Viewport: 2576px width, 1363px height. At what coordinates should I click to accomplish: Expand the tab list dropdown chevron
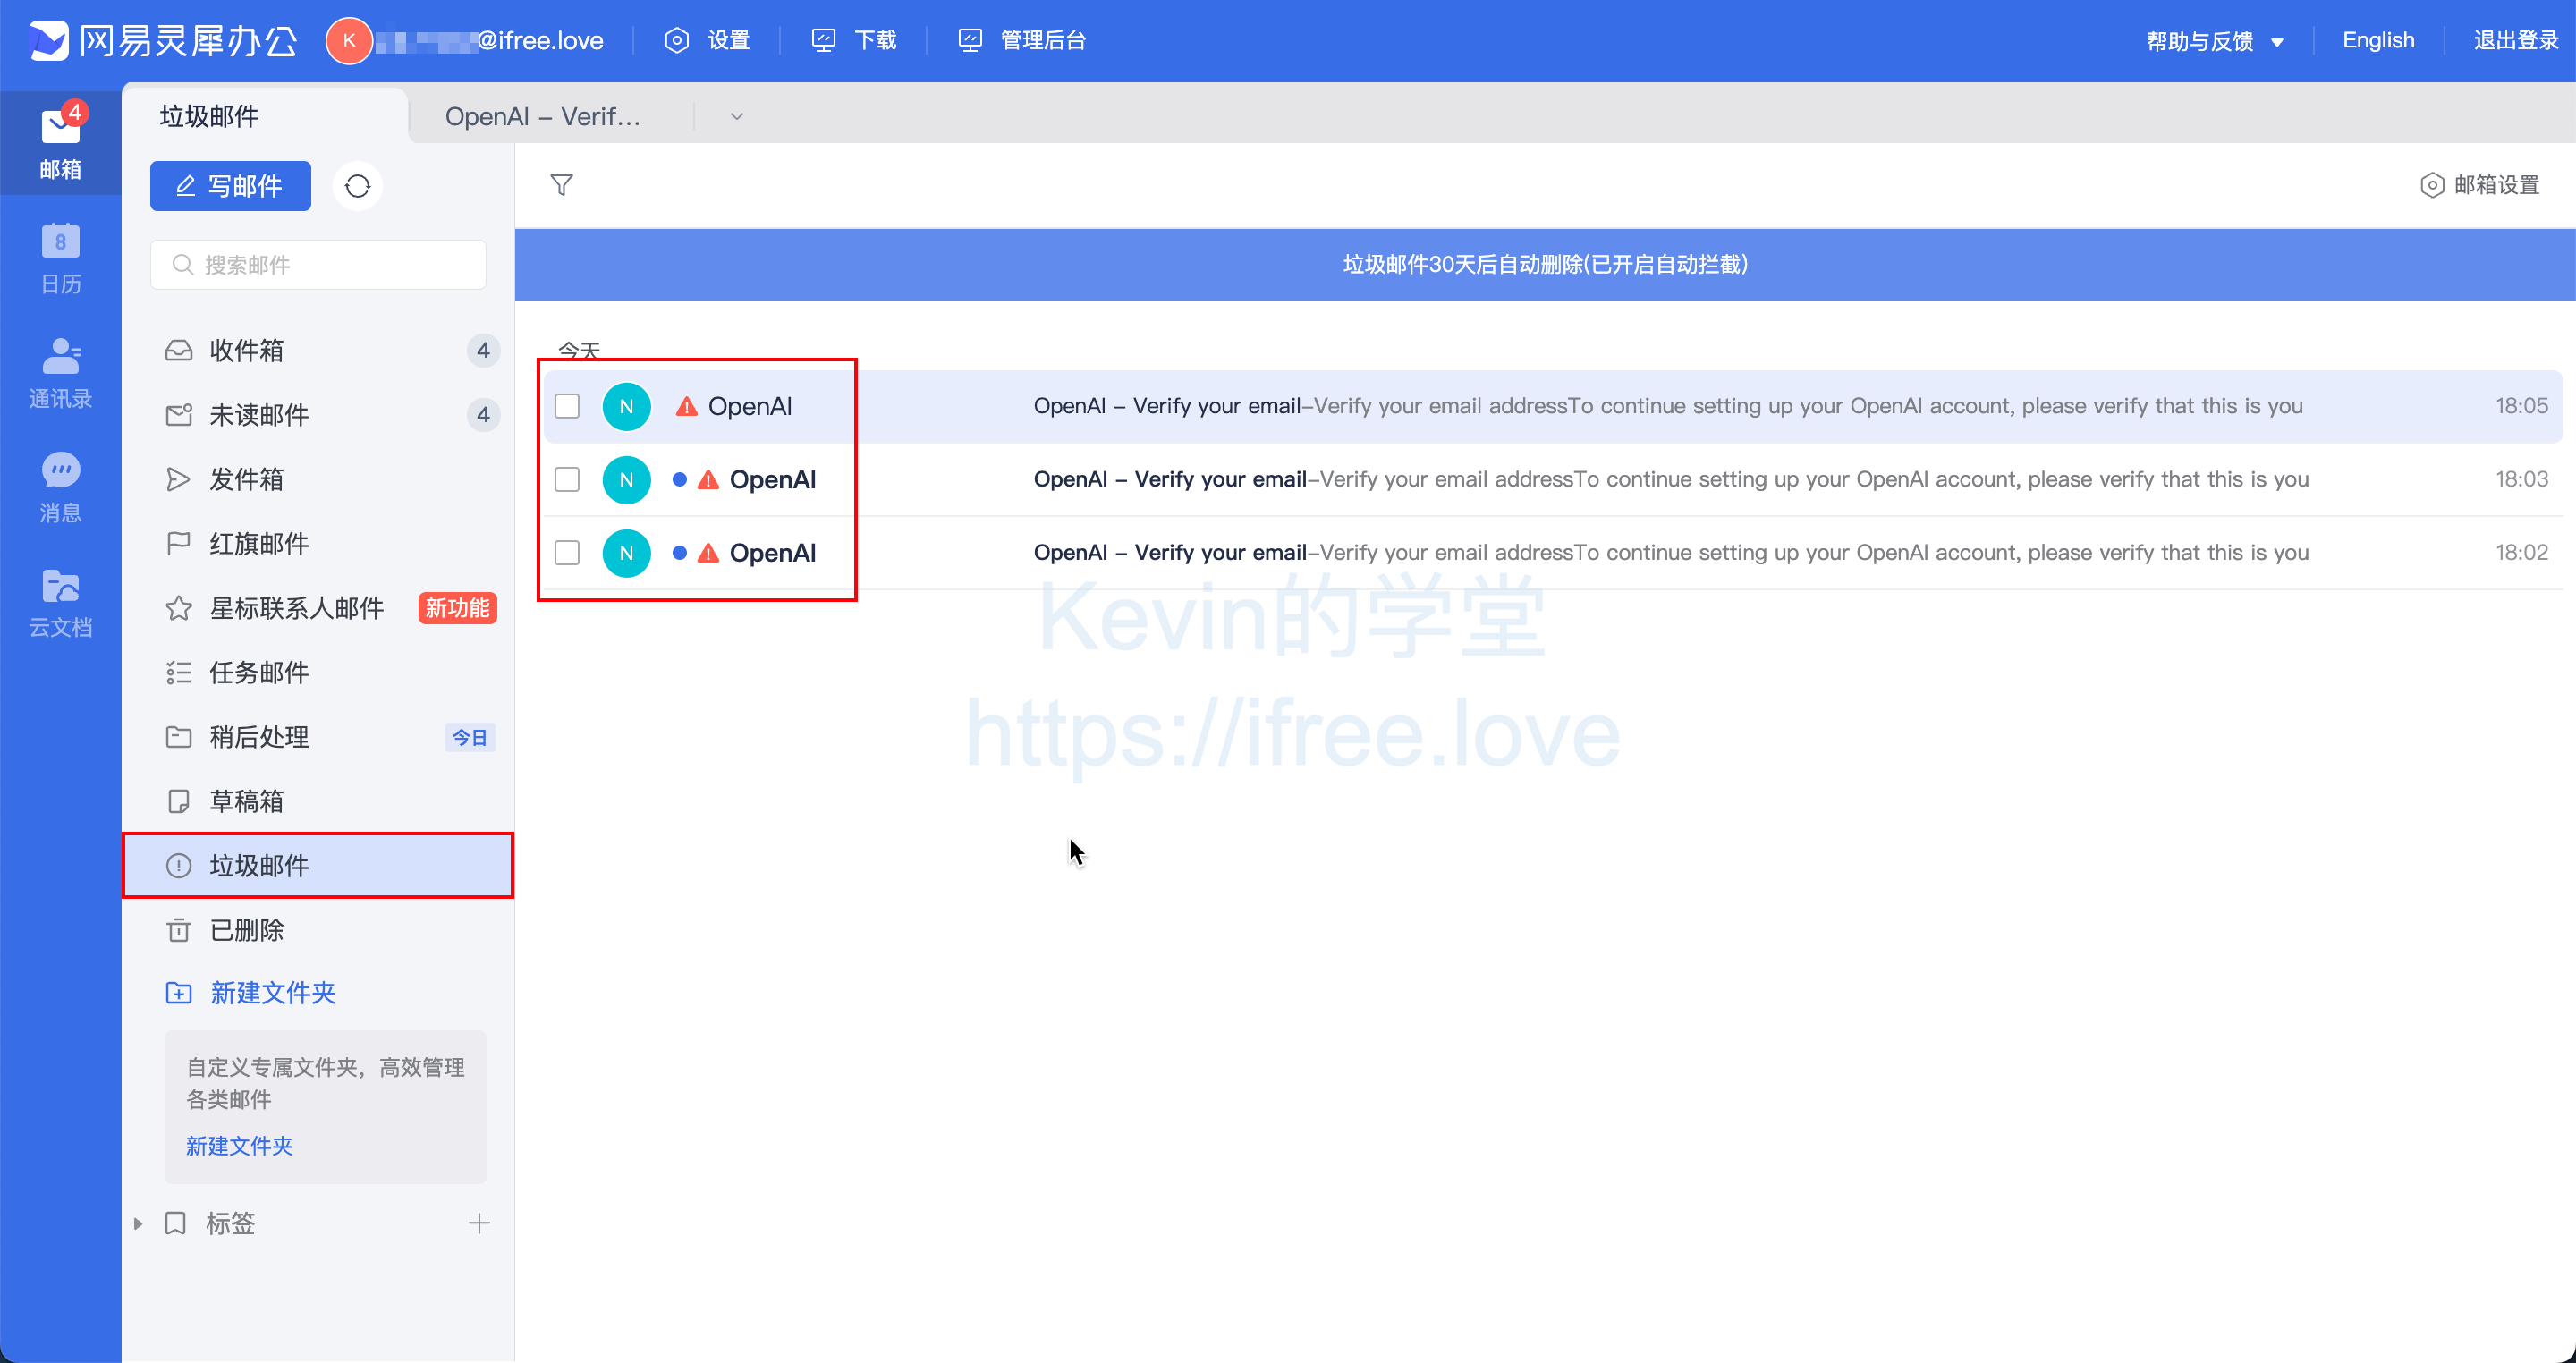point(736,117)
